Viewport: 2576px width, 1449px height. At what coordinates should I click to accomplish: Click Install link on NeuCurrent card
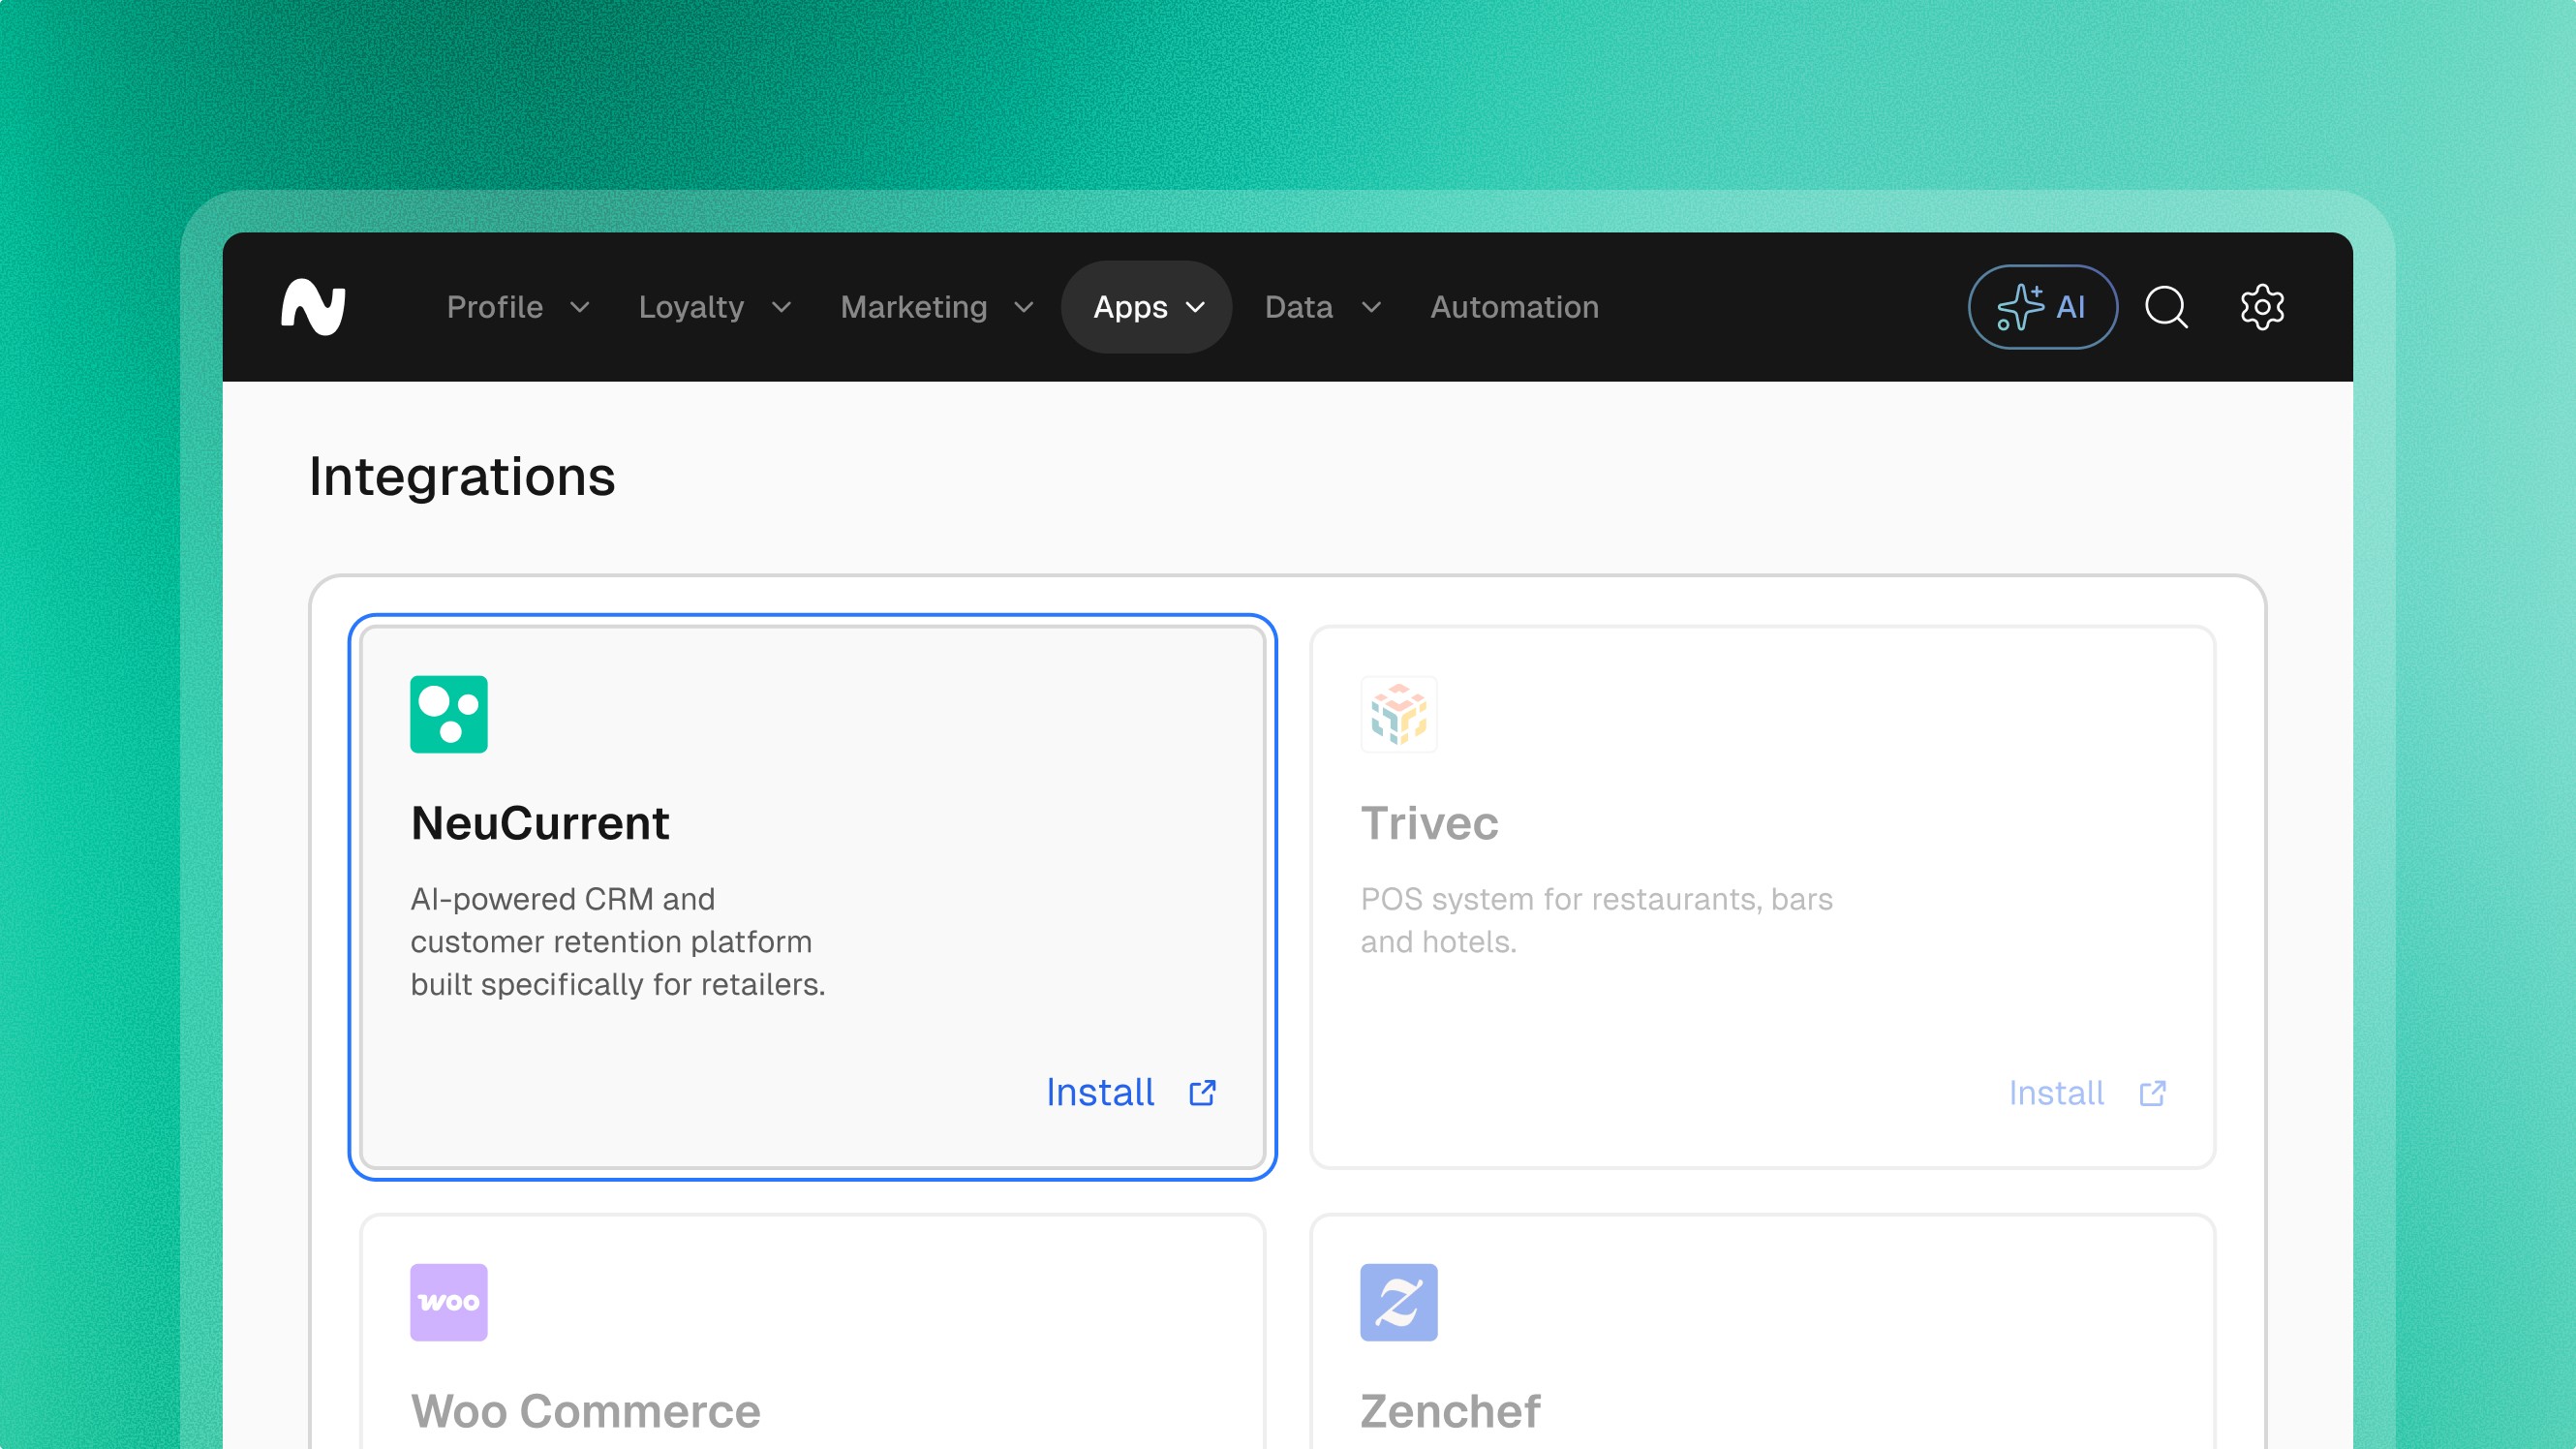pos(1100,1093)
